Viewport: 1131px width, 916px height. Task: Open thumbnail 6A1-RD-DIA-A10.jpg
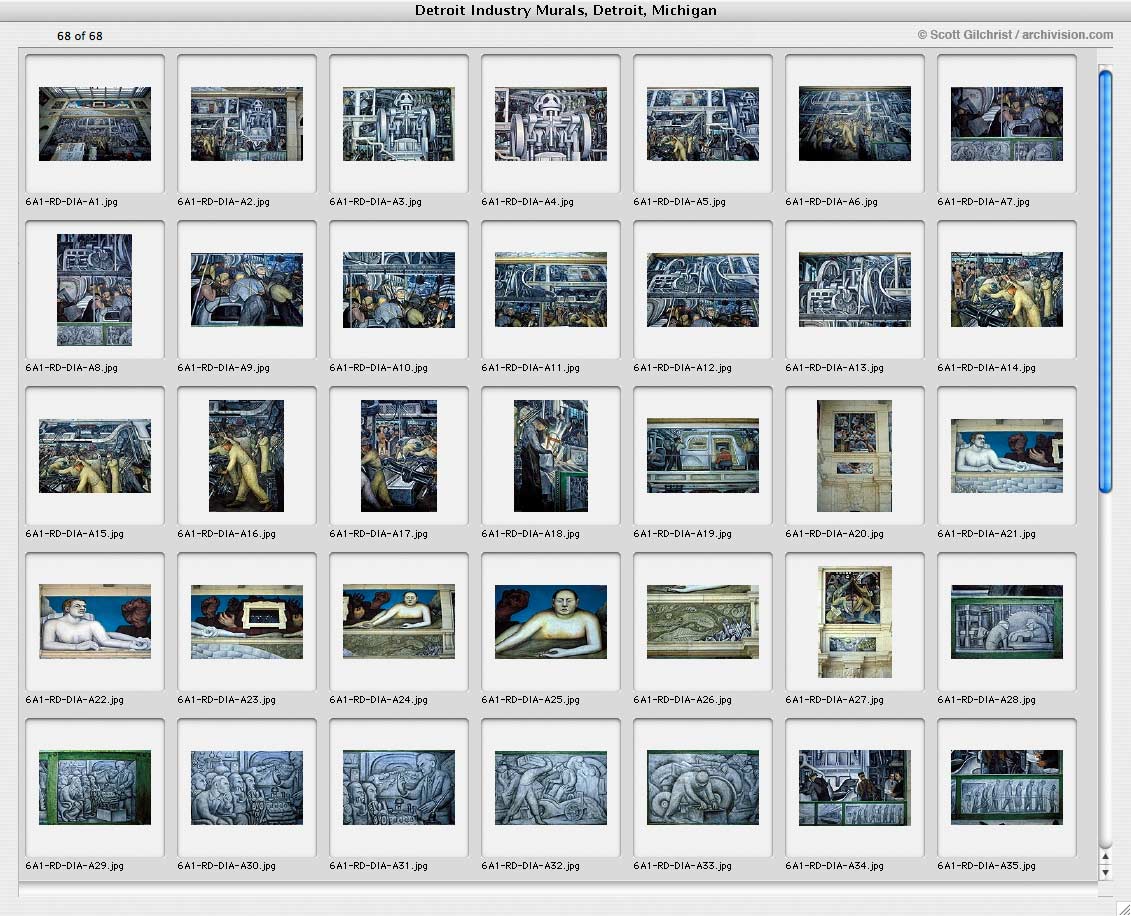pos(399,290)
